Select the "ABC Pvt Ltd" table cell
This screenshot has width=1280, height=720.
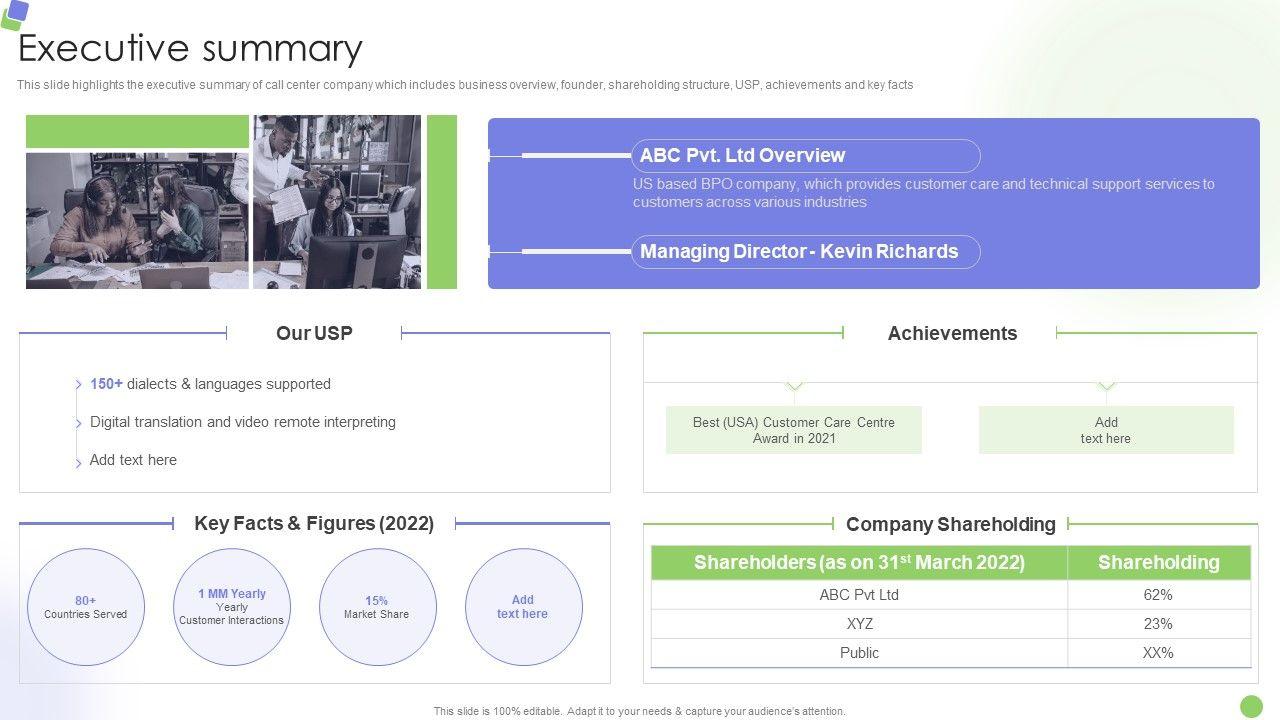[860, 595]
